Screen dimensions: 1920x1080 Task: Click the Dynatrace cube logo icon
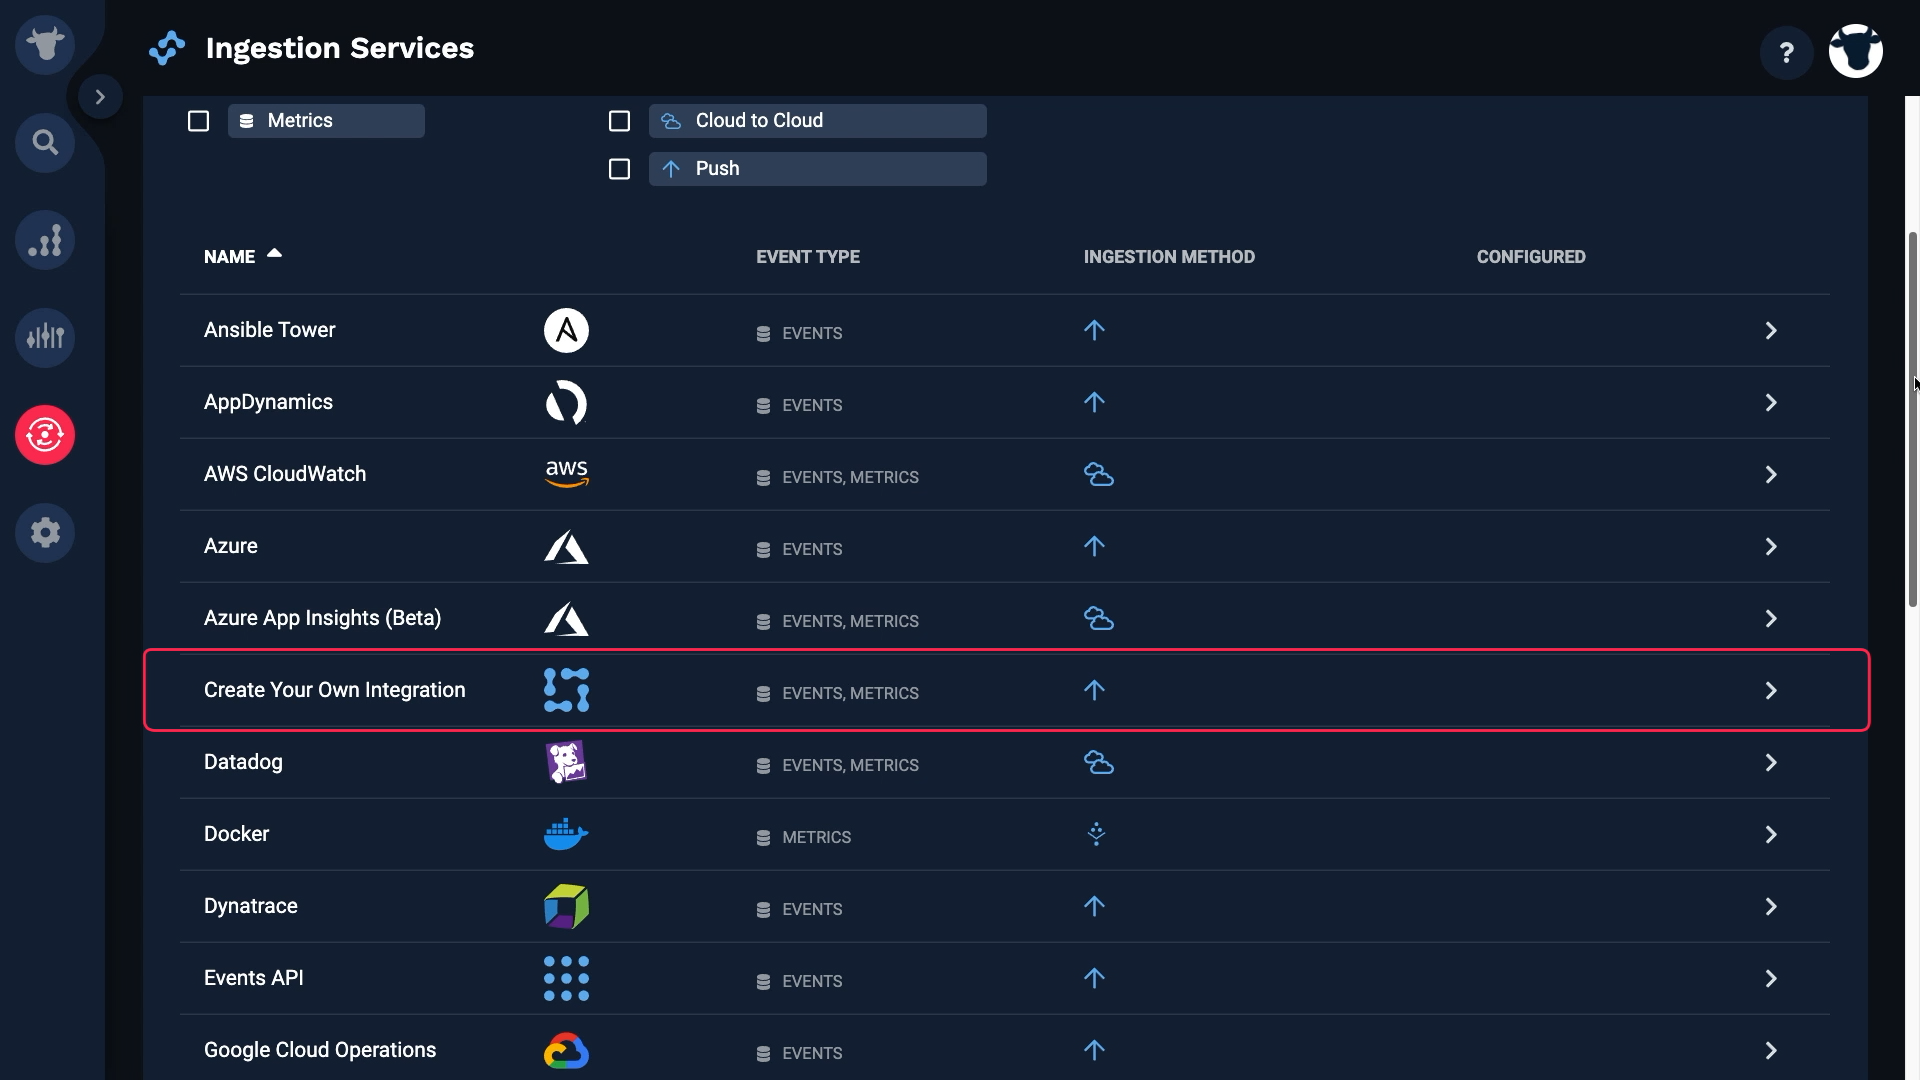tap(566, 906)
